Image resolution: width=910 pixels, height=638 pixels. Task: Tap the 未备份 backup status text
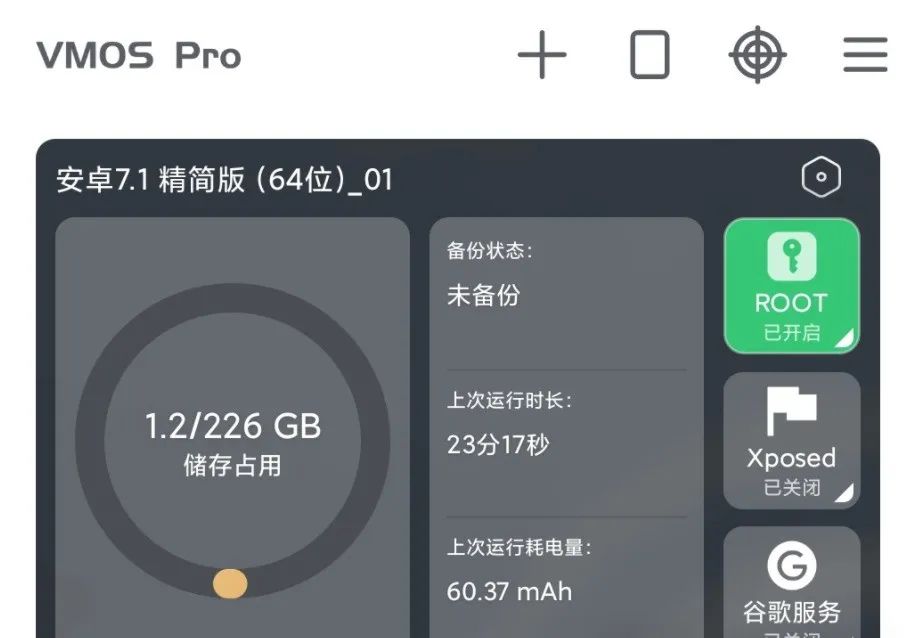point(485,294)
